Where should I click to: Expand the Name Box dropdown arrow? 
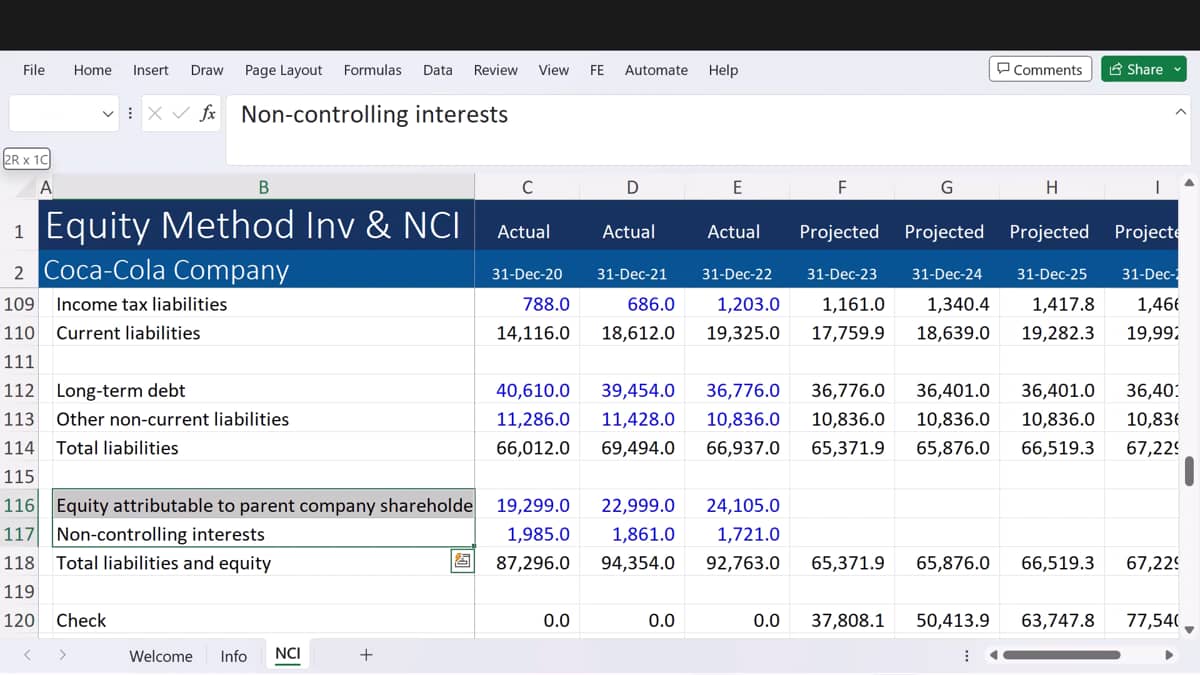pos(108,114)
